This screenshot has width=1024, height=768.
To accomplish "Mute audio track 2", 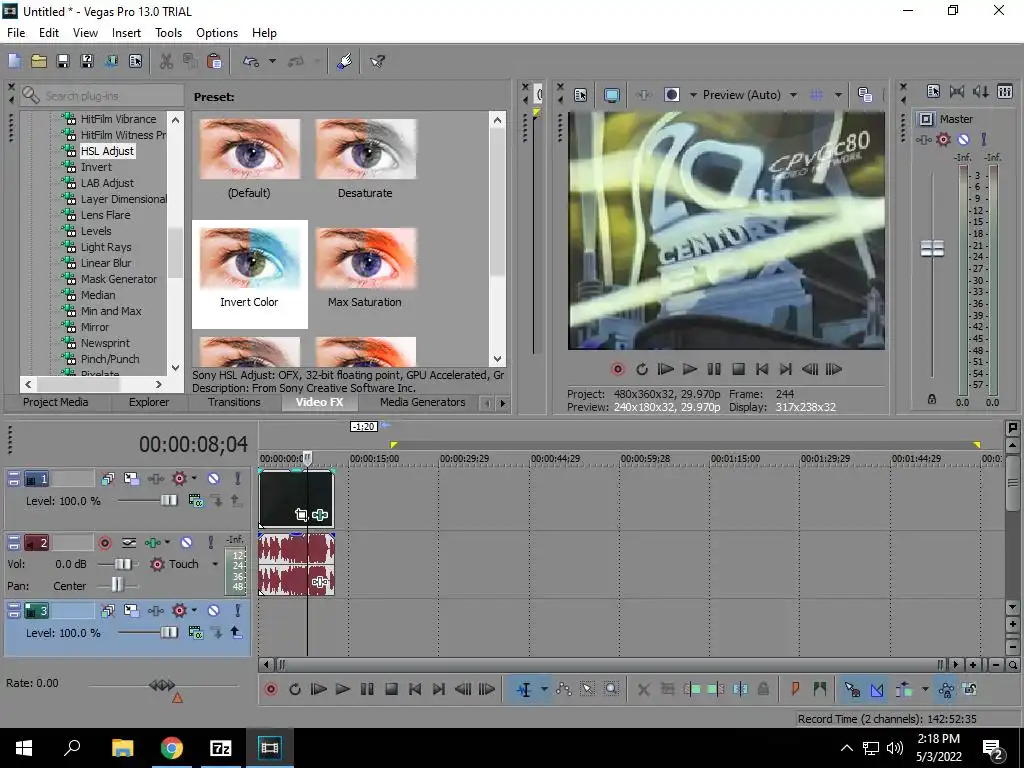I will click(186, 543).
